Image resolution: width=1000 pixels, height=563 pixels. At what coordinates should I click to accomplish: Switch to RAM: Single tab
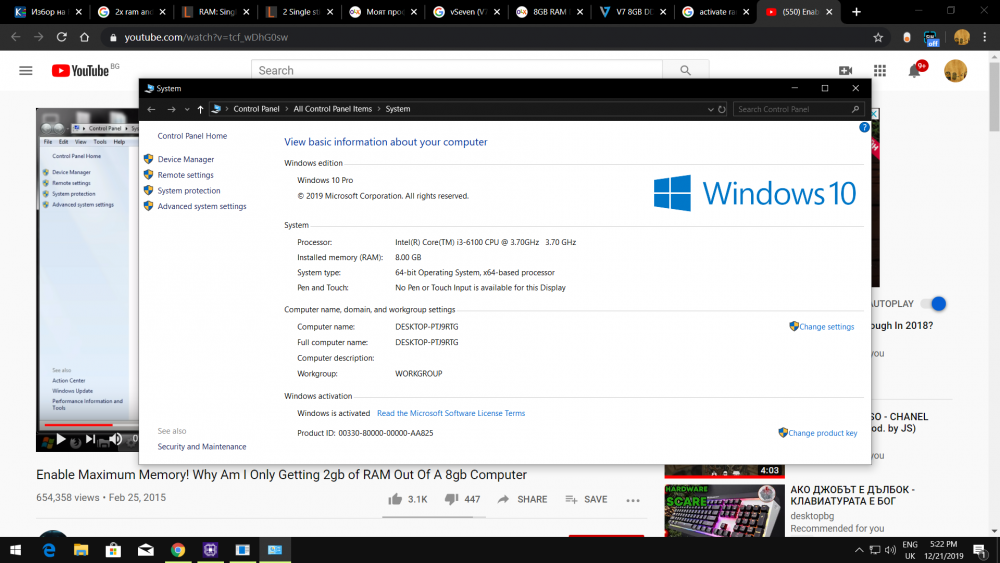coord(216,12)
